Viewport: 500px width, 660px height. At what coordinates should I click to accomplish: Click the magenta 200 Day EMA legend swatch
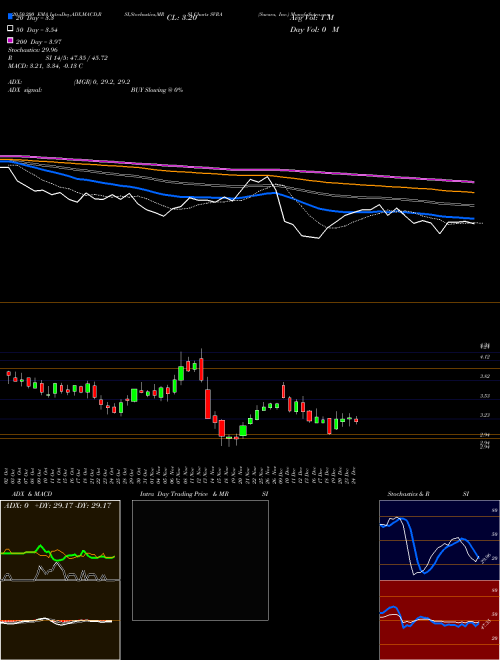[10, 40]
